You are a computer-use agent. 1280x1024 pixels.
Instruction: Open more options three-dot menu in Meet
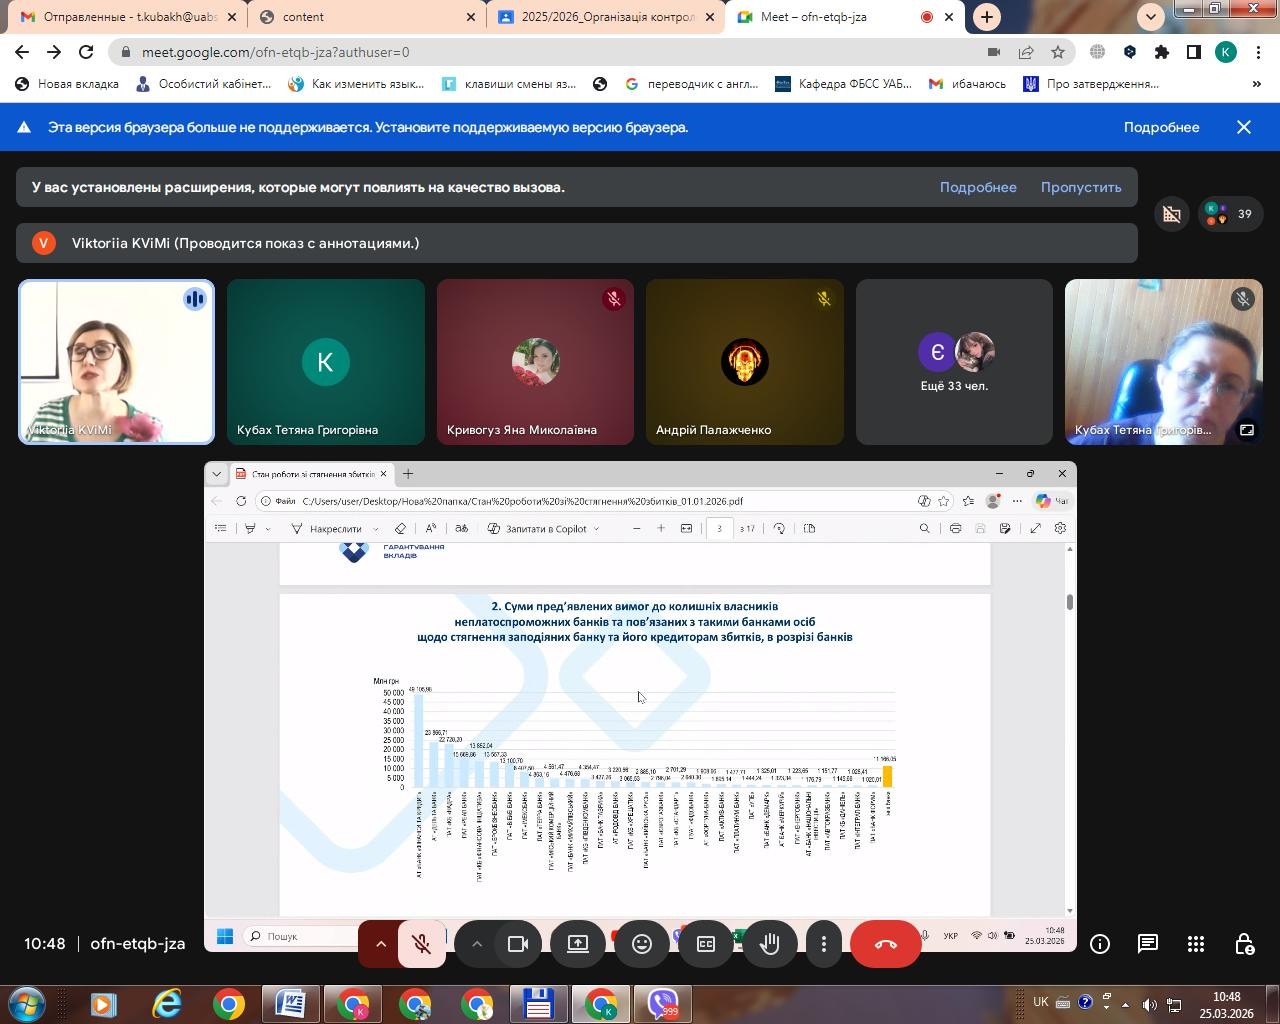(x=824, y=944)
